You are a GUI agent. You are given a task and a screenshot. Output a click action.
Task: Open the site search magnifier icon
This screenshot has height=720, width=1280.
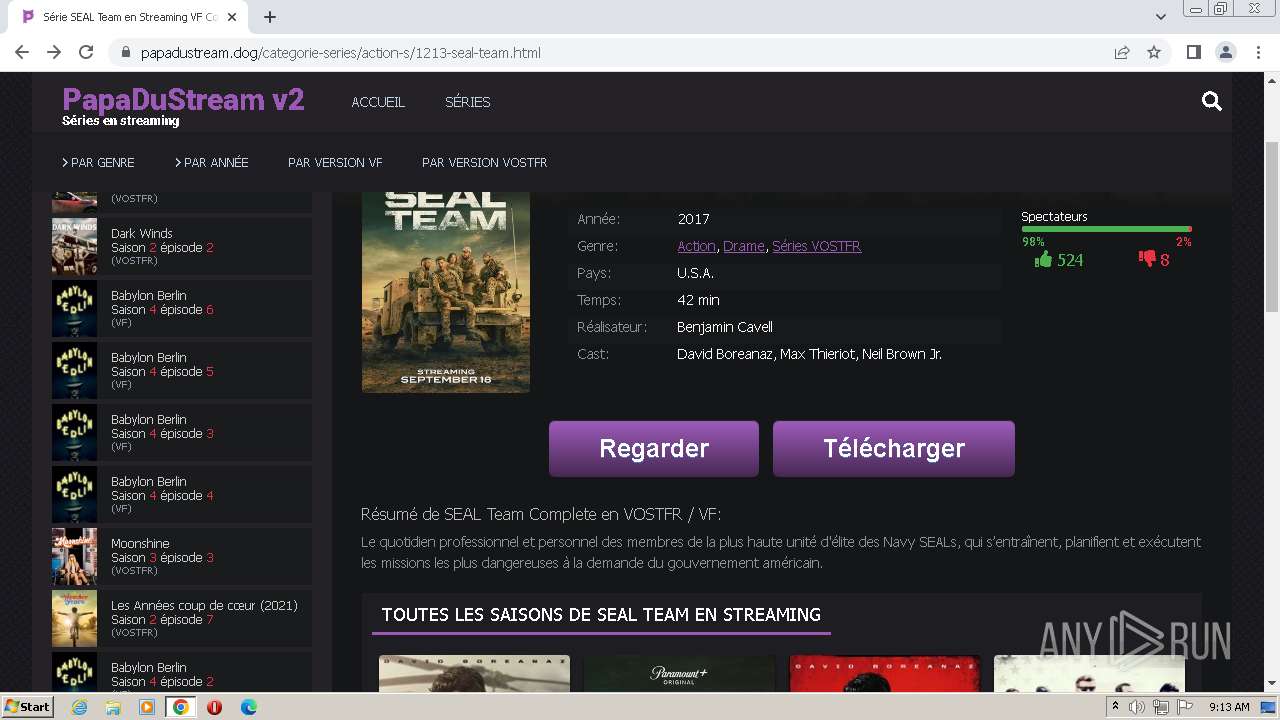coord(1212,101)
